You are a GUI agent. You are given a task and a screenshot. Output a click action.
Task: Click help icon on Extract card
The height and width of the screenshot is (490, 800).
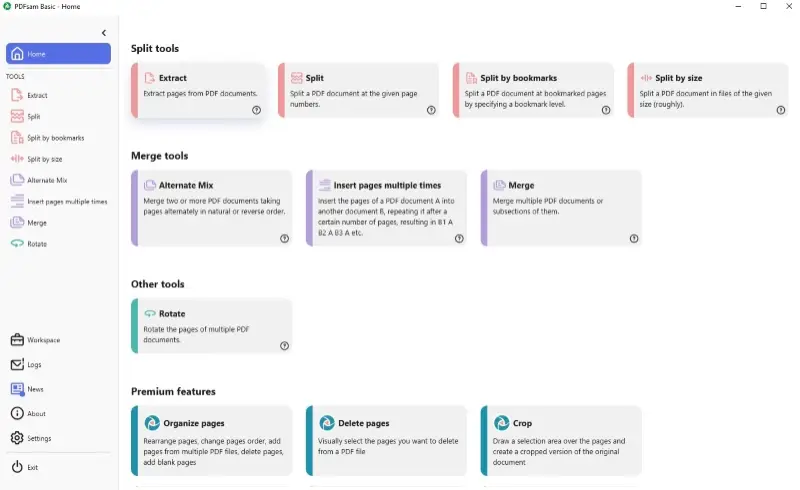[256, 110]
